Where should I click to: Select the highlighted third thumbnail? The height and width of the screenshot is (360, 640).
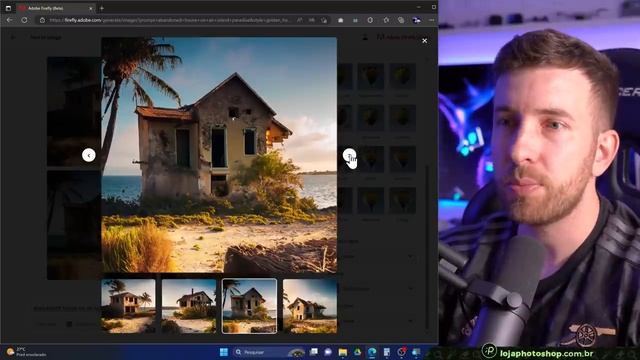coord(249,306)
